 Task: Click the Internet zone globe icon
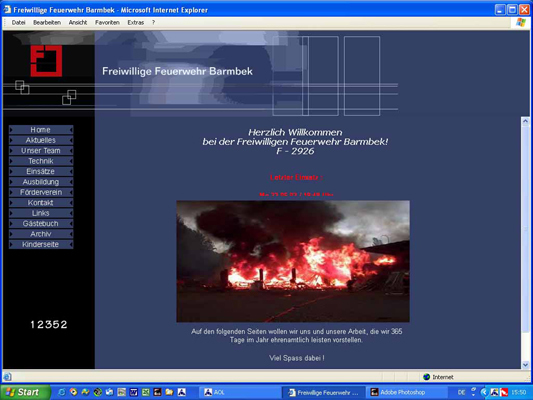point(427,377)
